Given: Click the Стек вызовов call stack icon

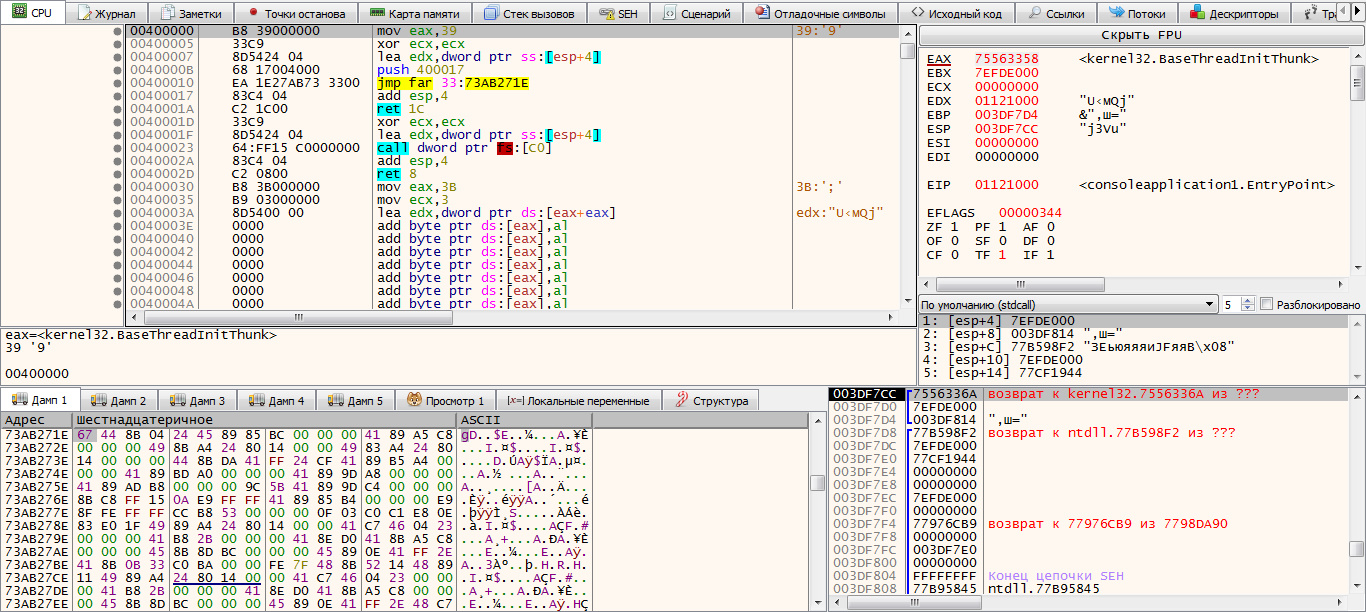Looking at the screenshot, I should tap(491, 14).
